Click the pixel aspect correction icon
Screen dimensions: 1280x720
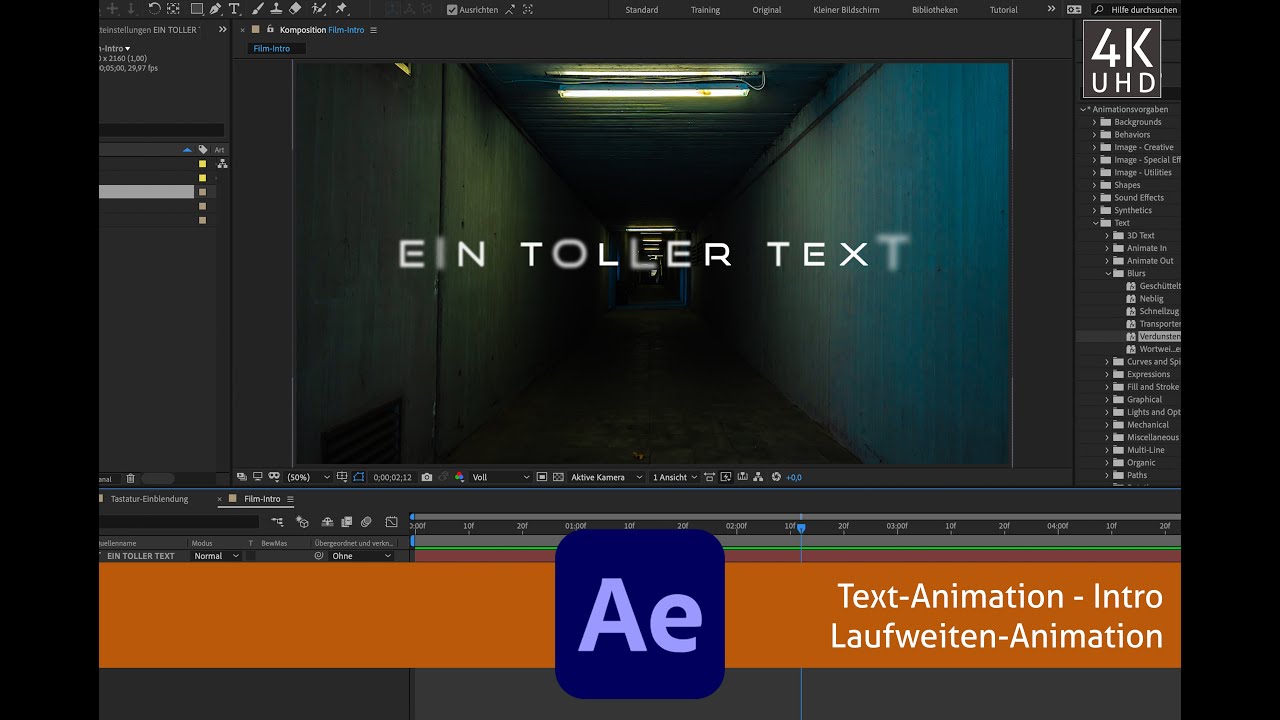(710, 477)
